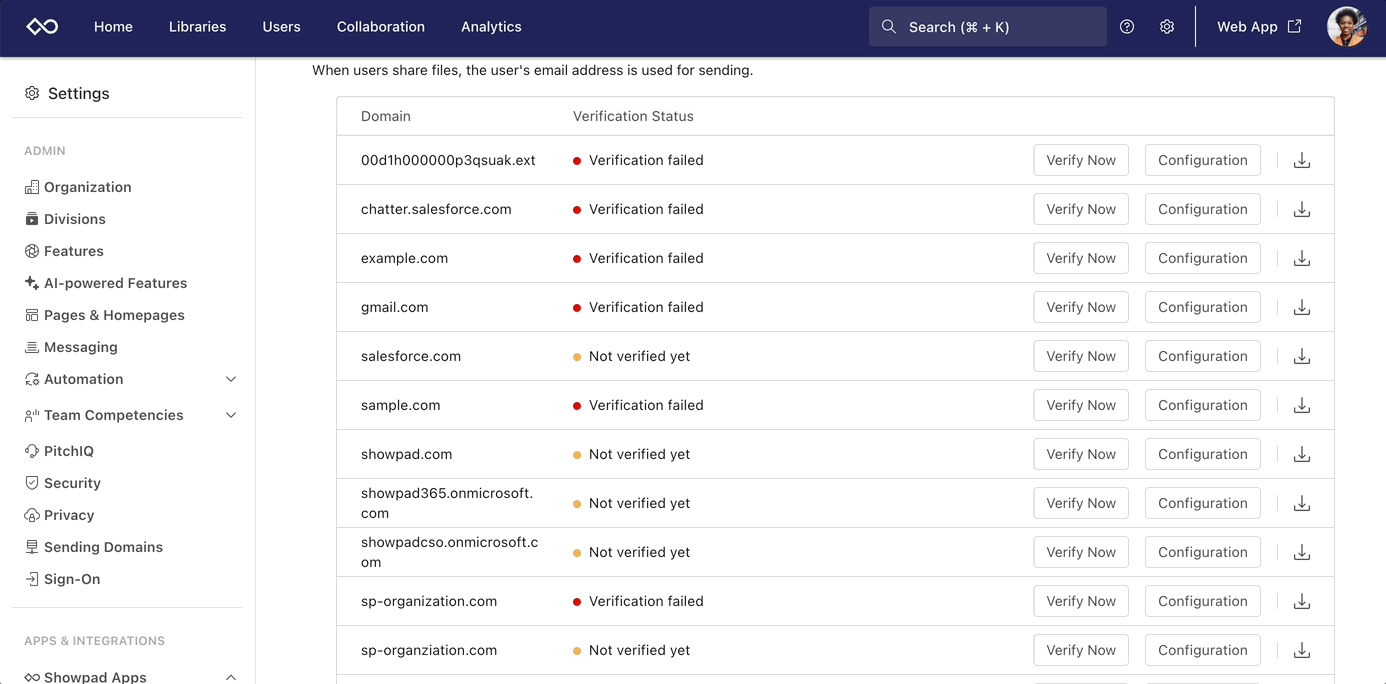Switch to the Analytics tab
Image resolution: width=1386 pixels, height=684 pixels.
pyautogui.click(x=491, y=27)
